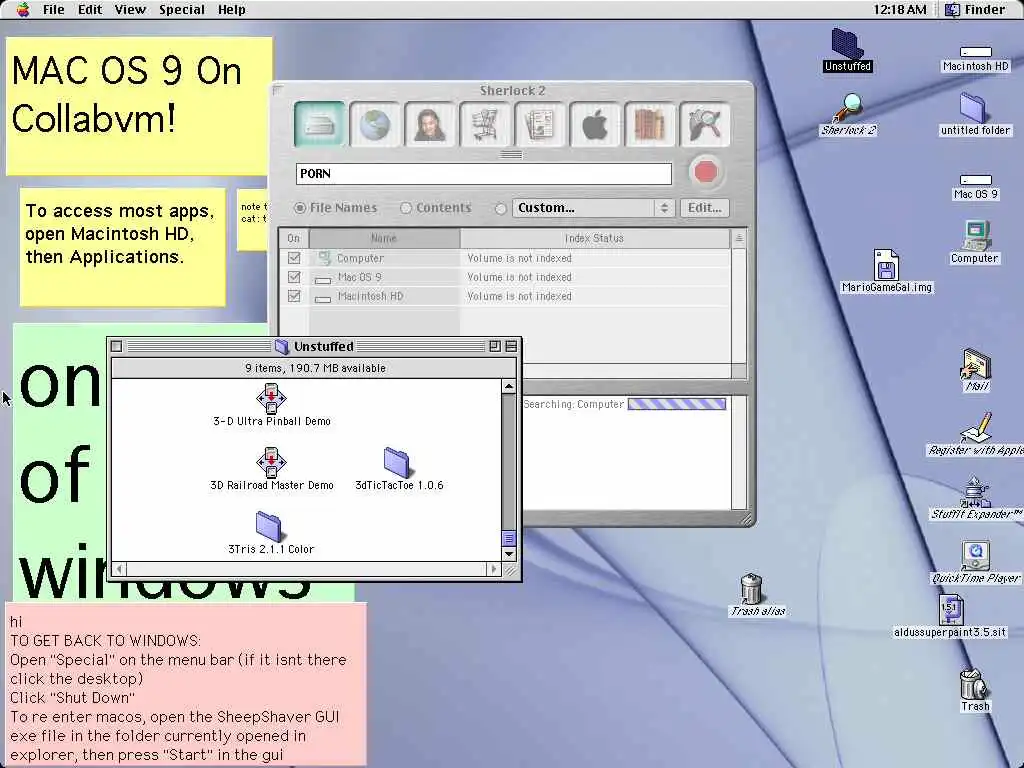Select the Files channel hard drive icon in Sherlock
1024x768 pixels.
point(319,123)
